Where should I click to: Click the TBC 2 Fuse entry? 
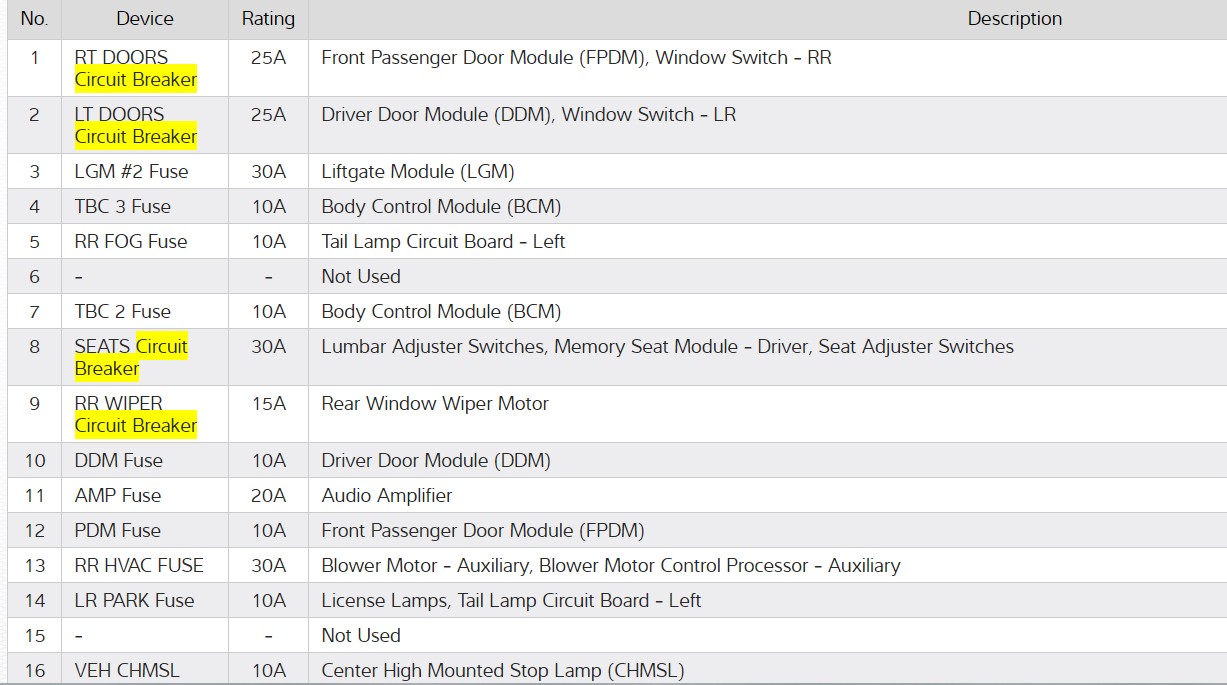pyautogui.click(x=122, y=311)
